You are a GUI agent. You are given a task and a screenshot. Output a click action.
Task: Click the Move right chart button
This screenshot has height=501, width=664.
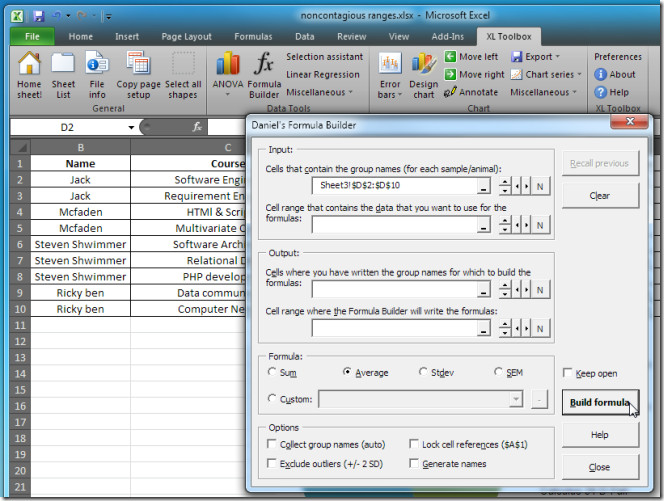pos(474,75)
